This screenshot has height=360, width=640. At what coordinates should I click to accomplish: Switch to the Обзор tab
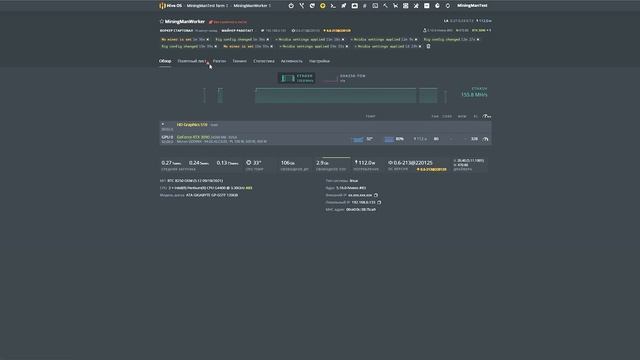(x=165, y=61)
